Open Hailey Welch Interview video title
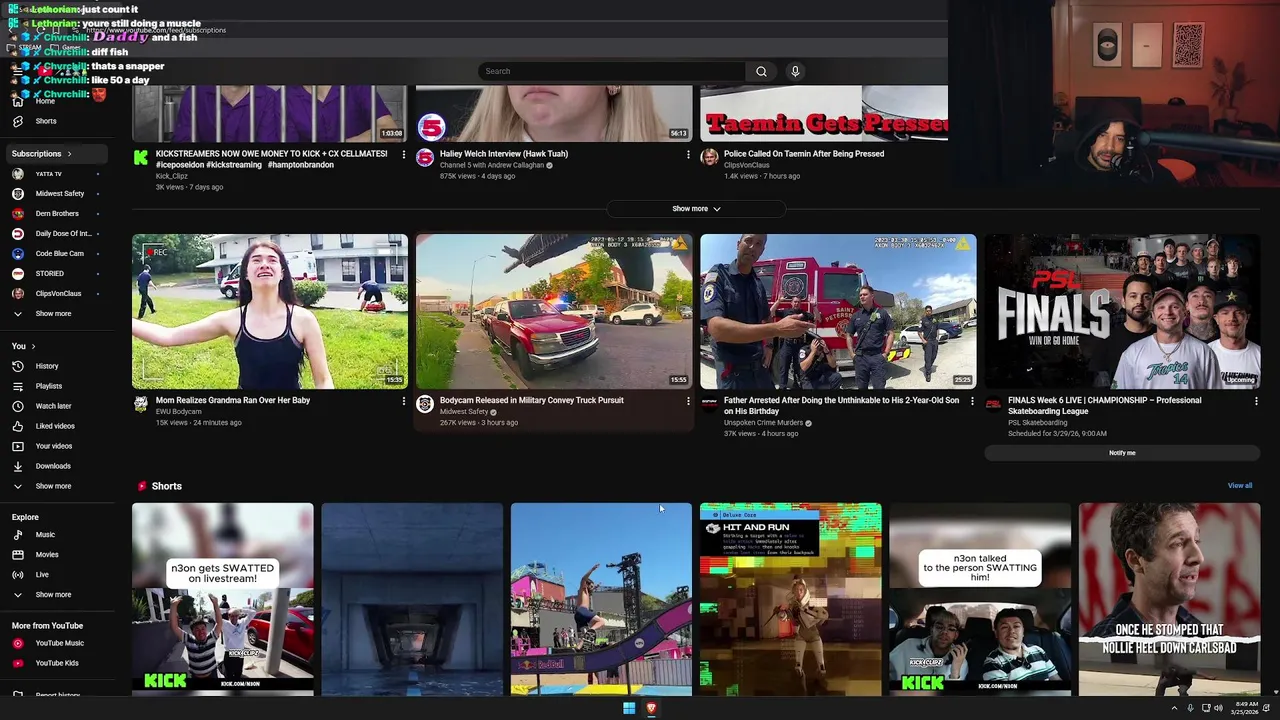Viewport: 1280px width, 720px height. click(x=504, y=154)
